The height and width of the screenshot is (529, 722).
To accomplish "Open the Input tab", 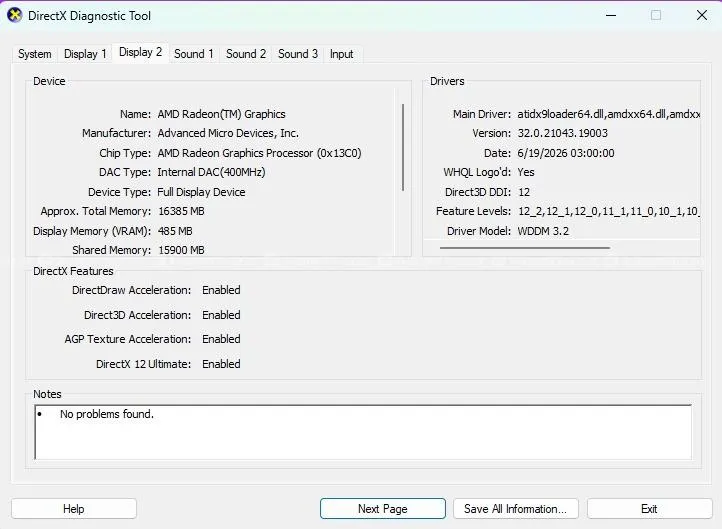I will 342,54.
